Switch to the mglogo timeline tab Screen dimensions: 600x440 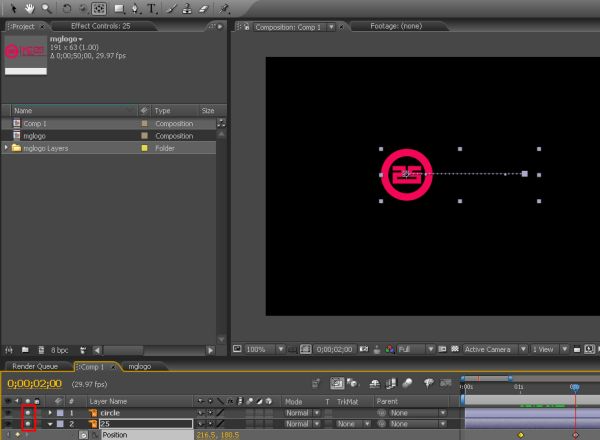click(x=140, y=366)
